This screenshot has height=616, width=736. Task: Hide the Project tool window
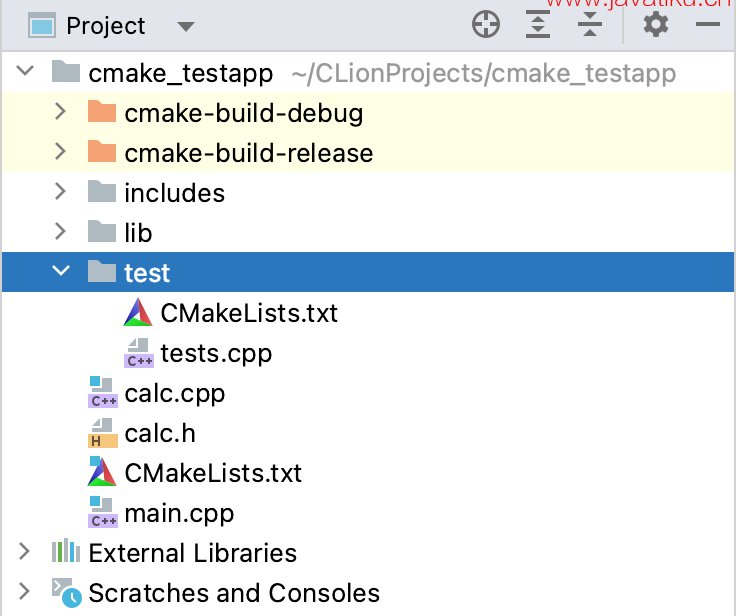coord(708,24)
